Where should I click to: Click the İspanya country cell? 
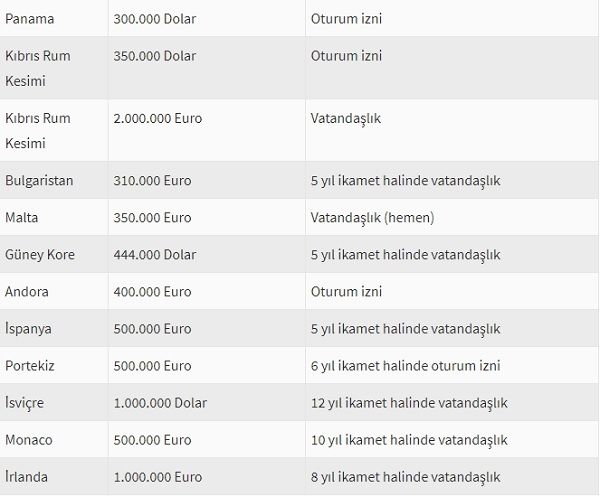[29, 329]
